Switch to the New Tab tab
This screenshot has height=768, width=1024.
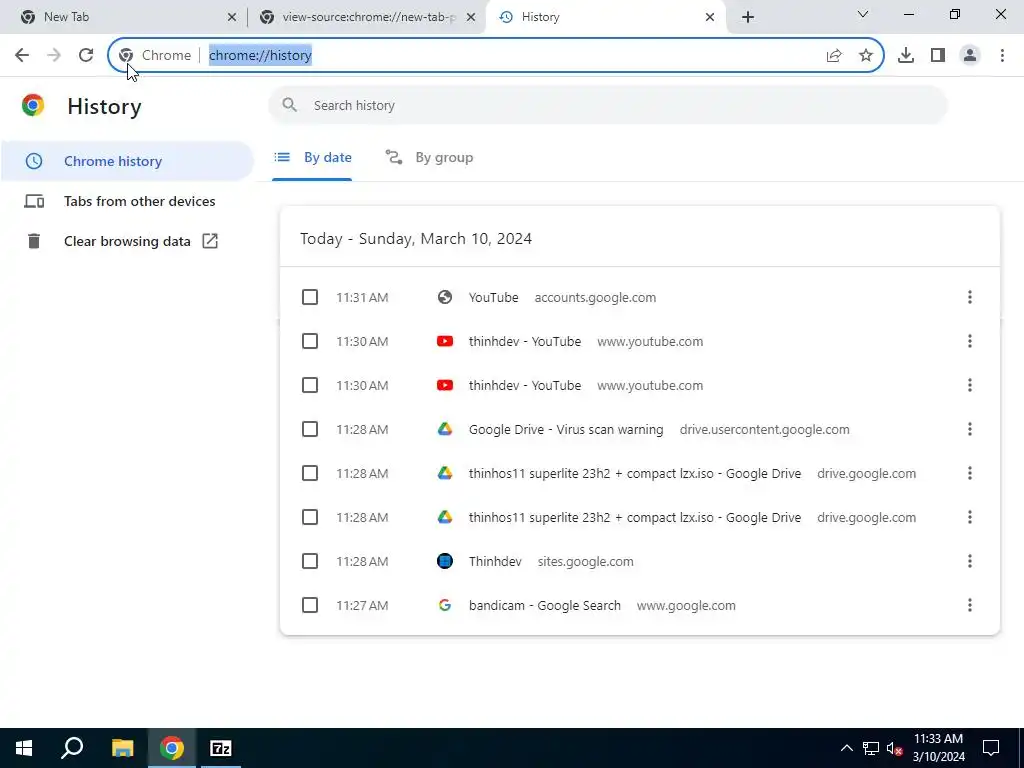point(124,17)
